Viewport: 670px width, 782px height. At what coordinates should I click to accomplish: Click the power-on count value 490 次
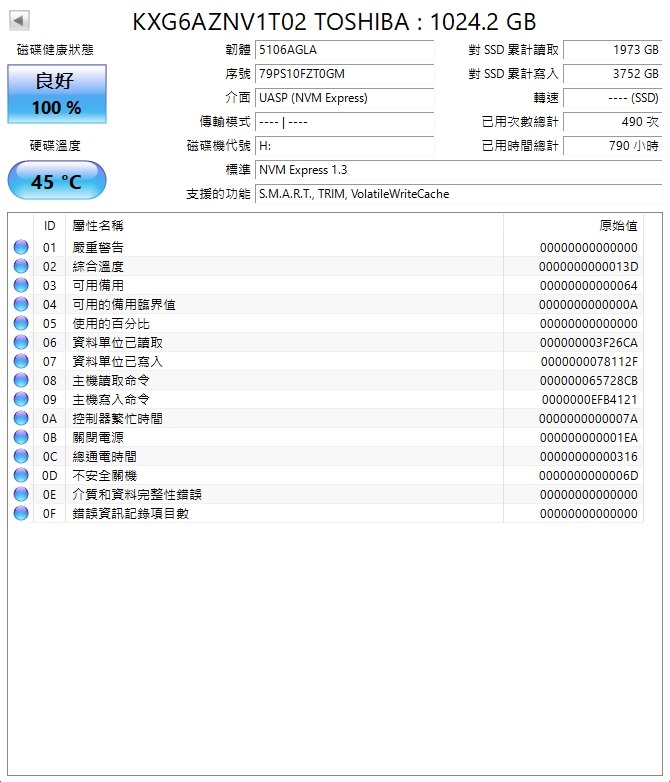(613, 122)
